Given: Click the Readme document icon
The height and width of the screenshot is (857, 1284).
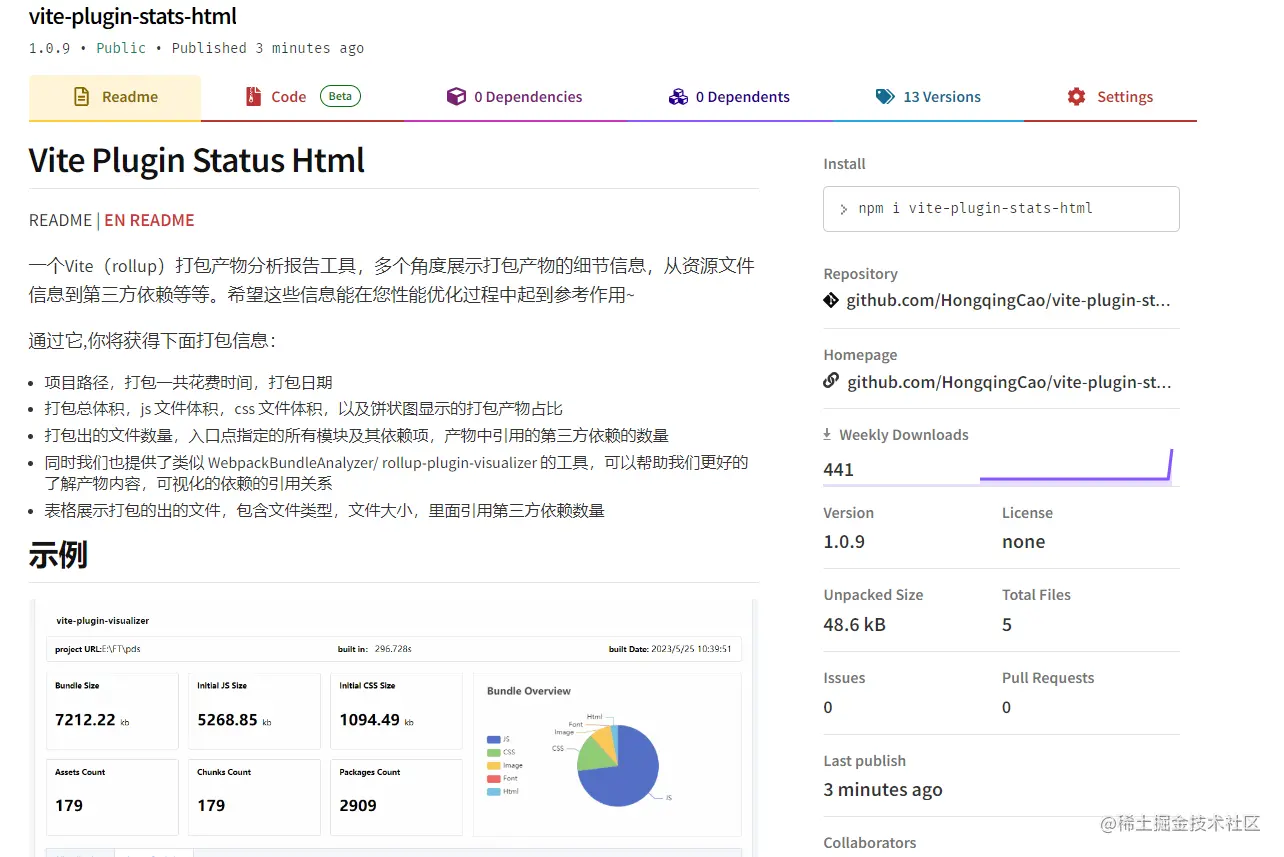Looking at the screenshot, I should (x=82, y=97).
